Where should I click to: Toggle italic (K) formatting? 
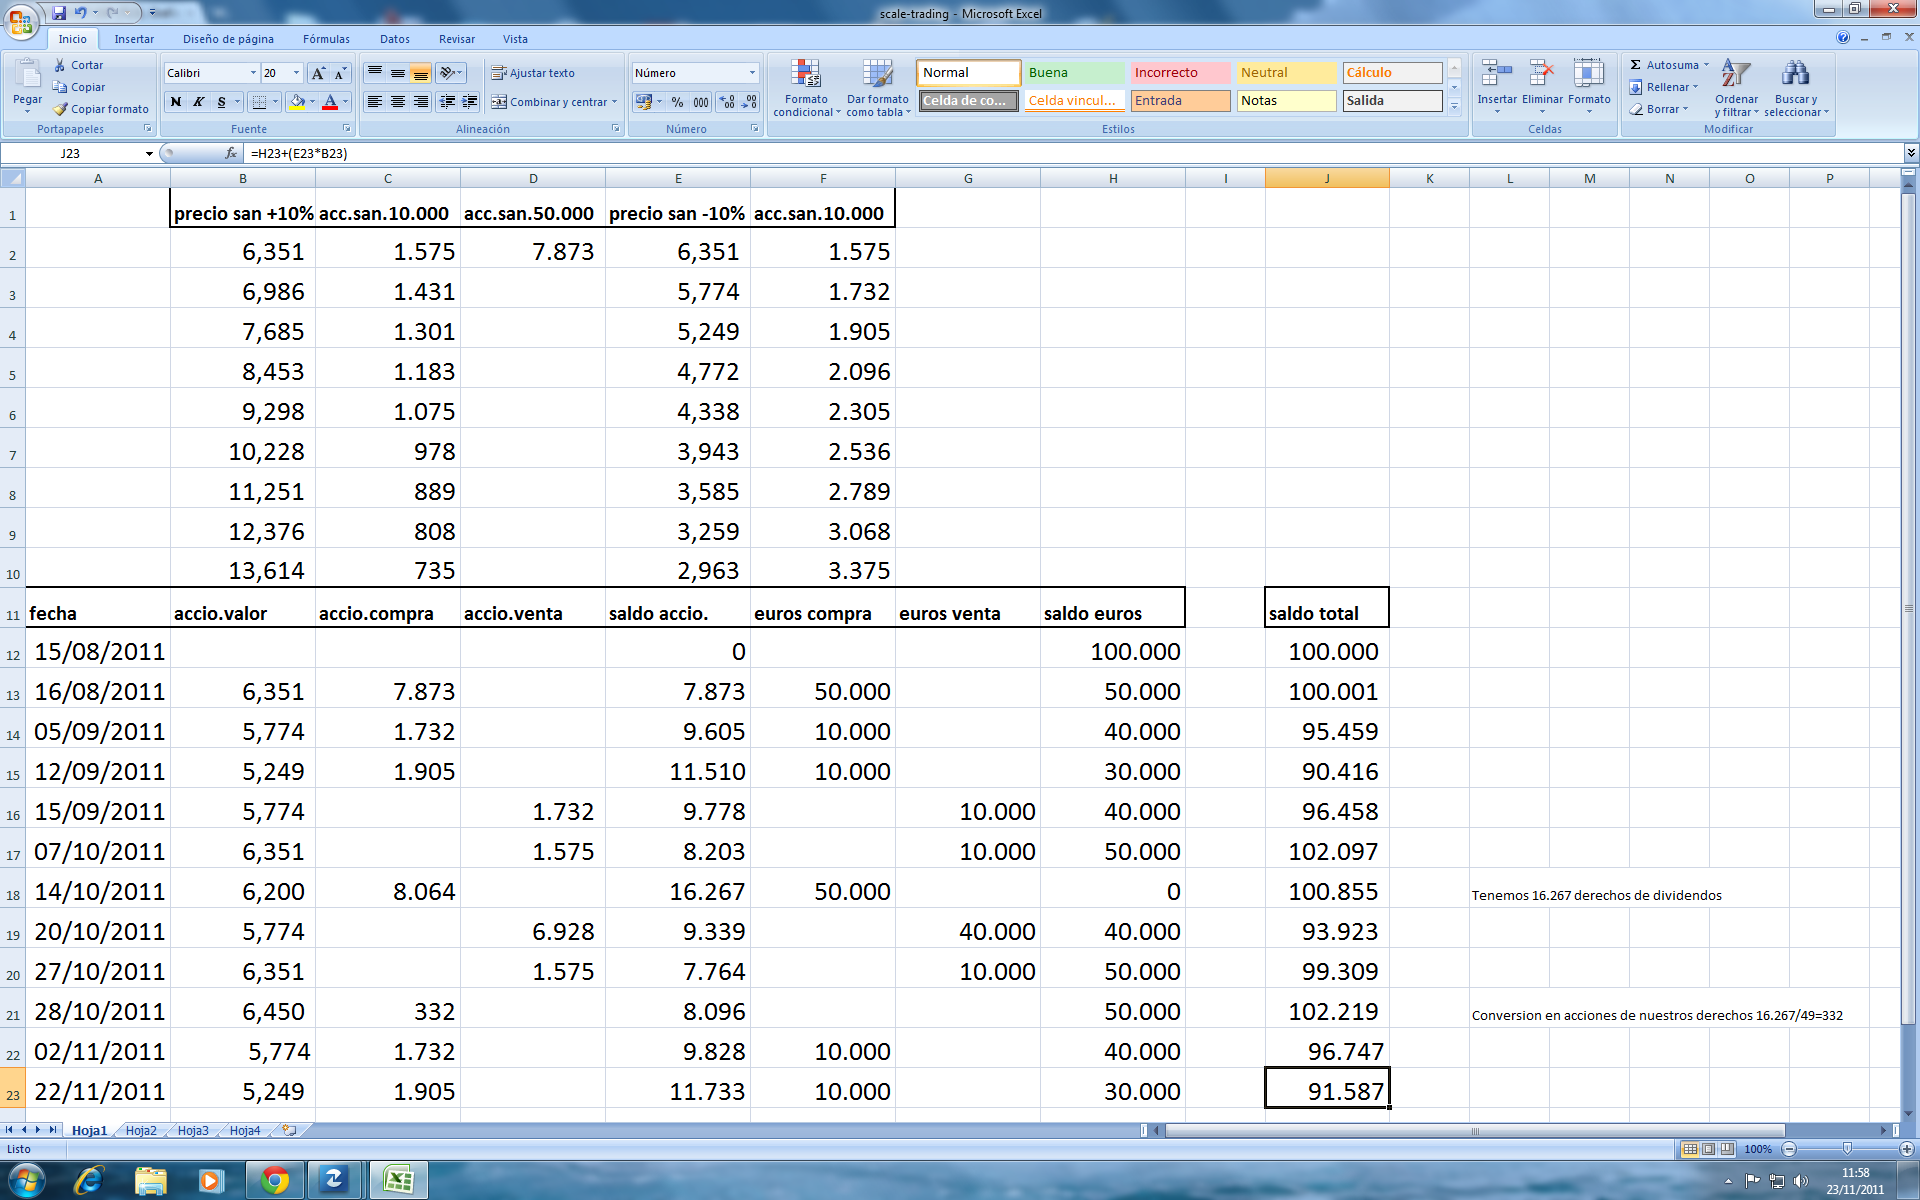click(x=198, y=102)
